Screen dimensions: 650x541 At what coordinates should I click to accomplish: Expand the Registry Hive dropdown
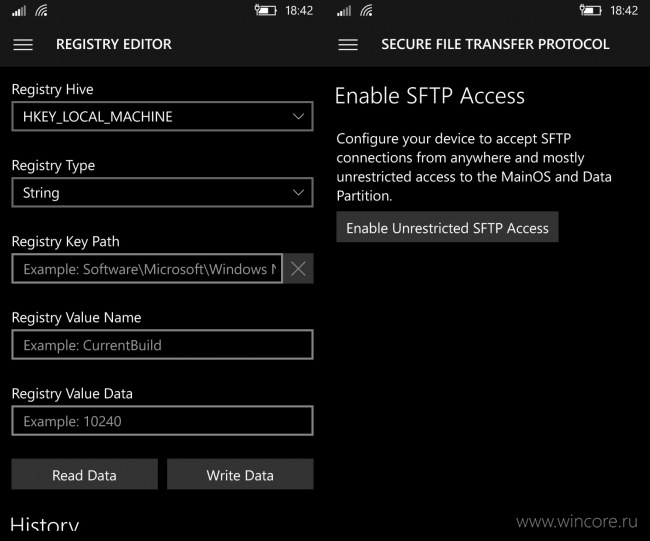[x=162, y=116]
